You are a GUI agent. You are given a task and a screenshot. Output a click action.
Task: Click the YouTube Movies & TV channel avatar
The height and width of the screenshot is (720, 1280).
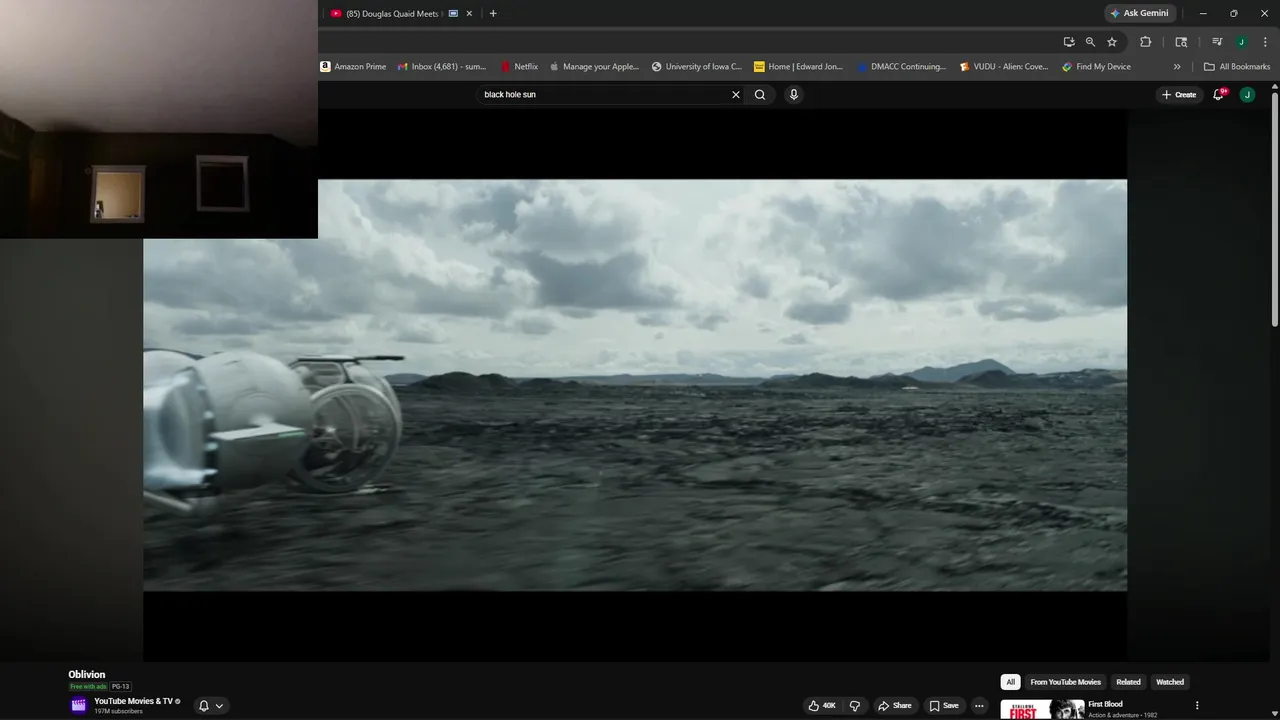(79, 705)
